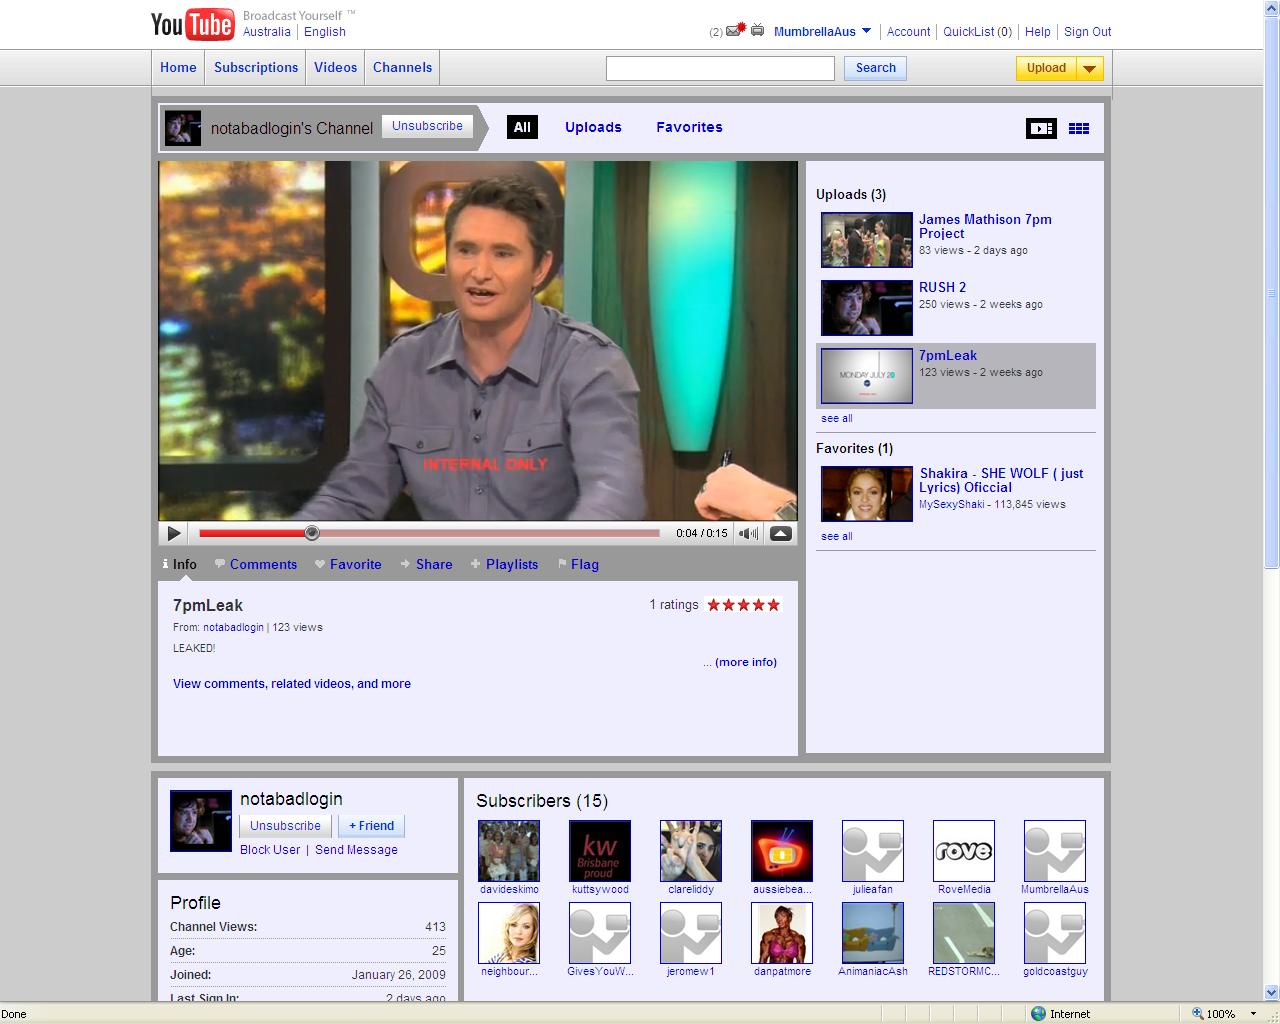Click see all under Uploads

click(x=837, y=418)
